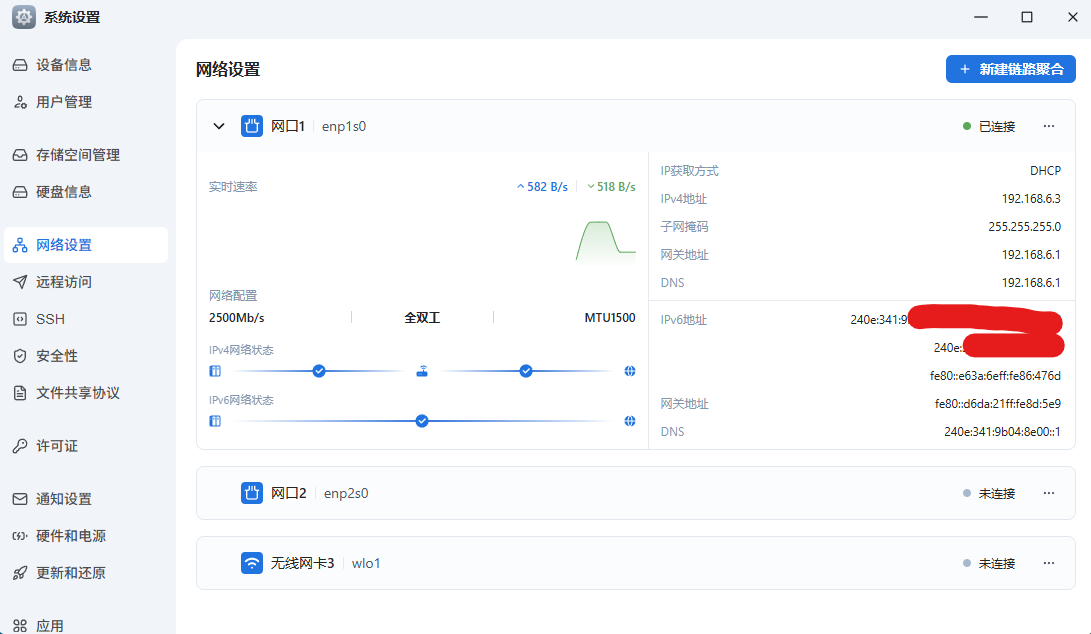Click the SSH terminal icon in sidebar
Image resolution: width=1091 pixels, height=634 pixels.
20,319
